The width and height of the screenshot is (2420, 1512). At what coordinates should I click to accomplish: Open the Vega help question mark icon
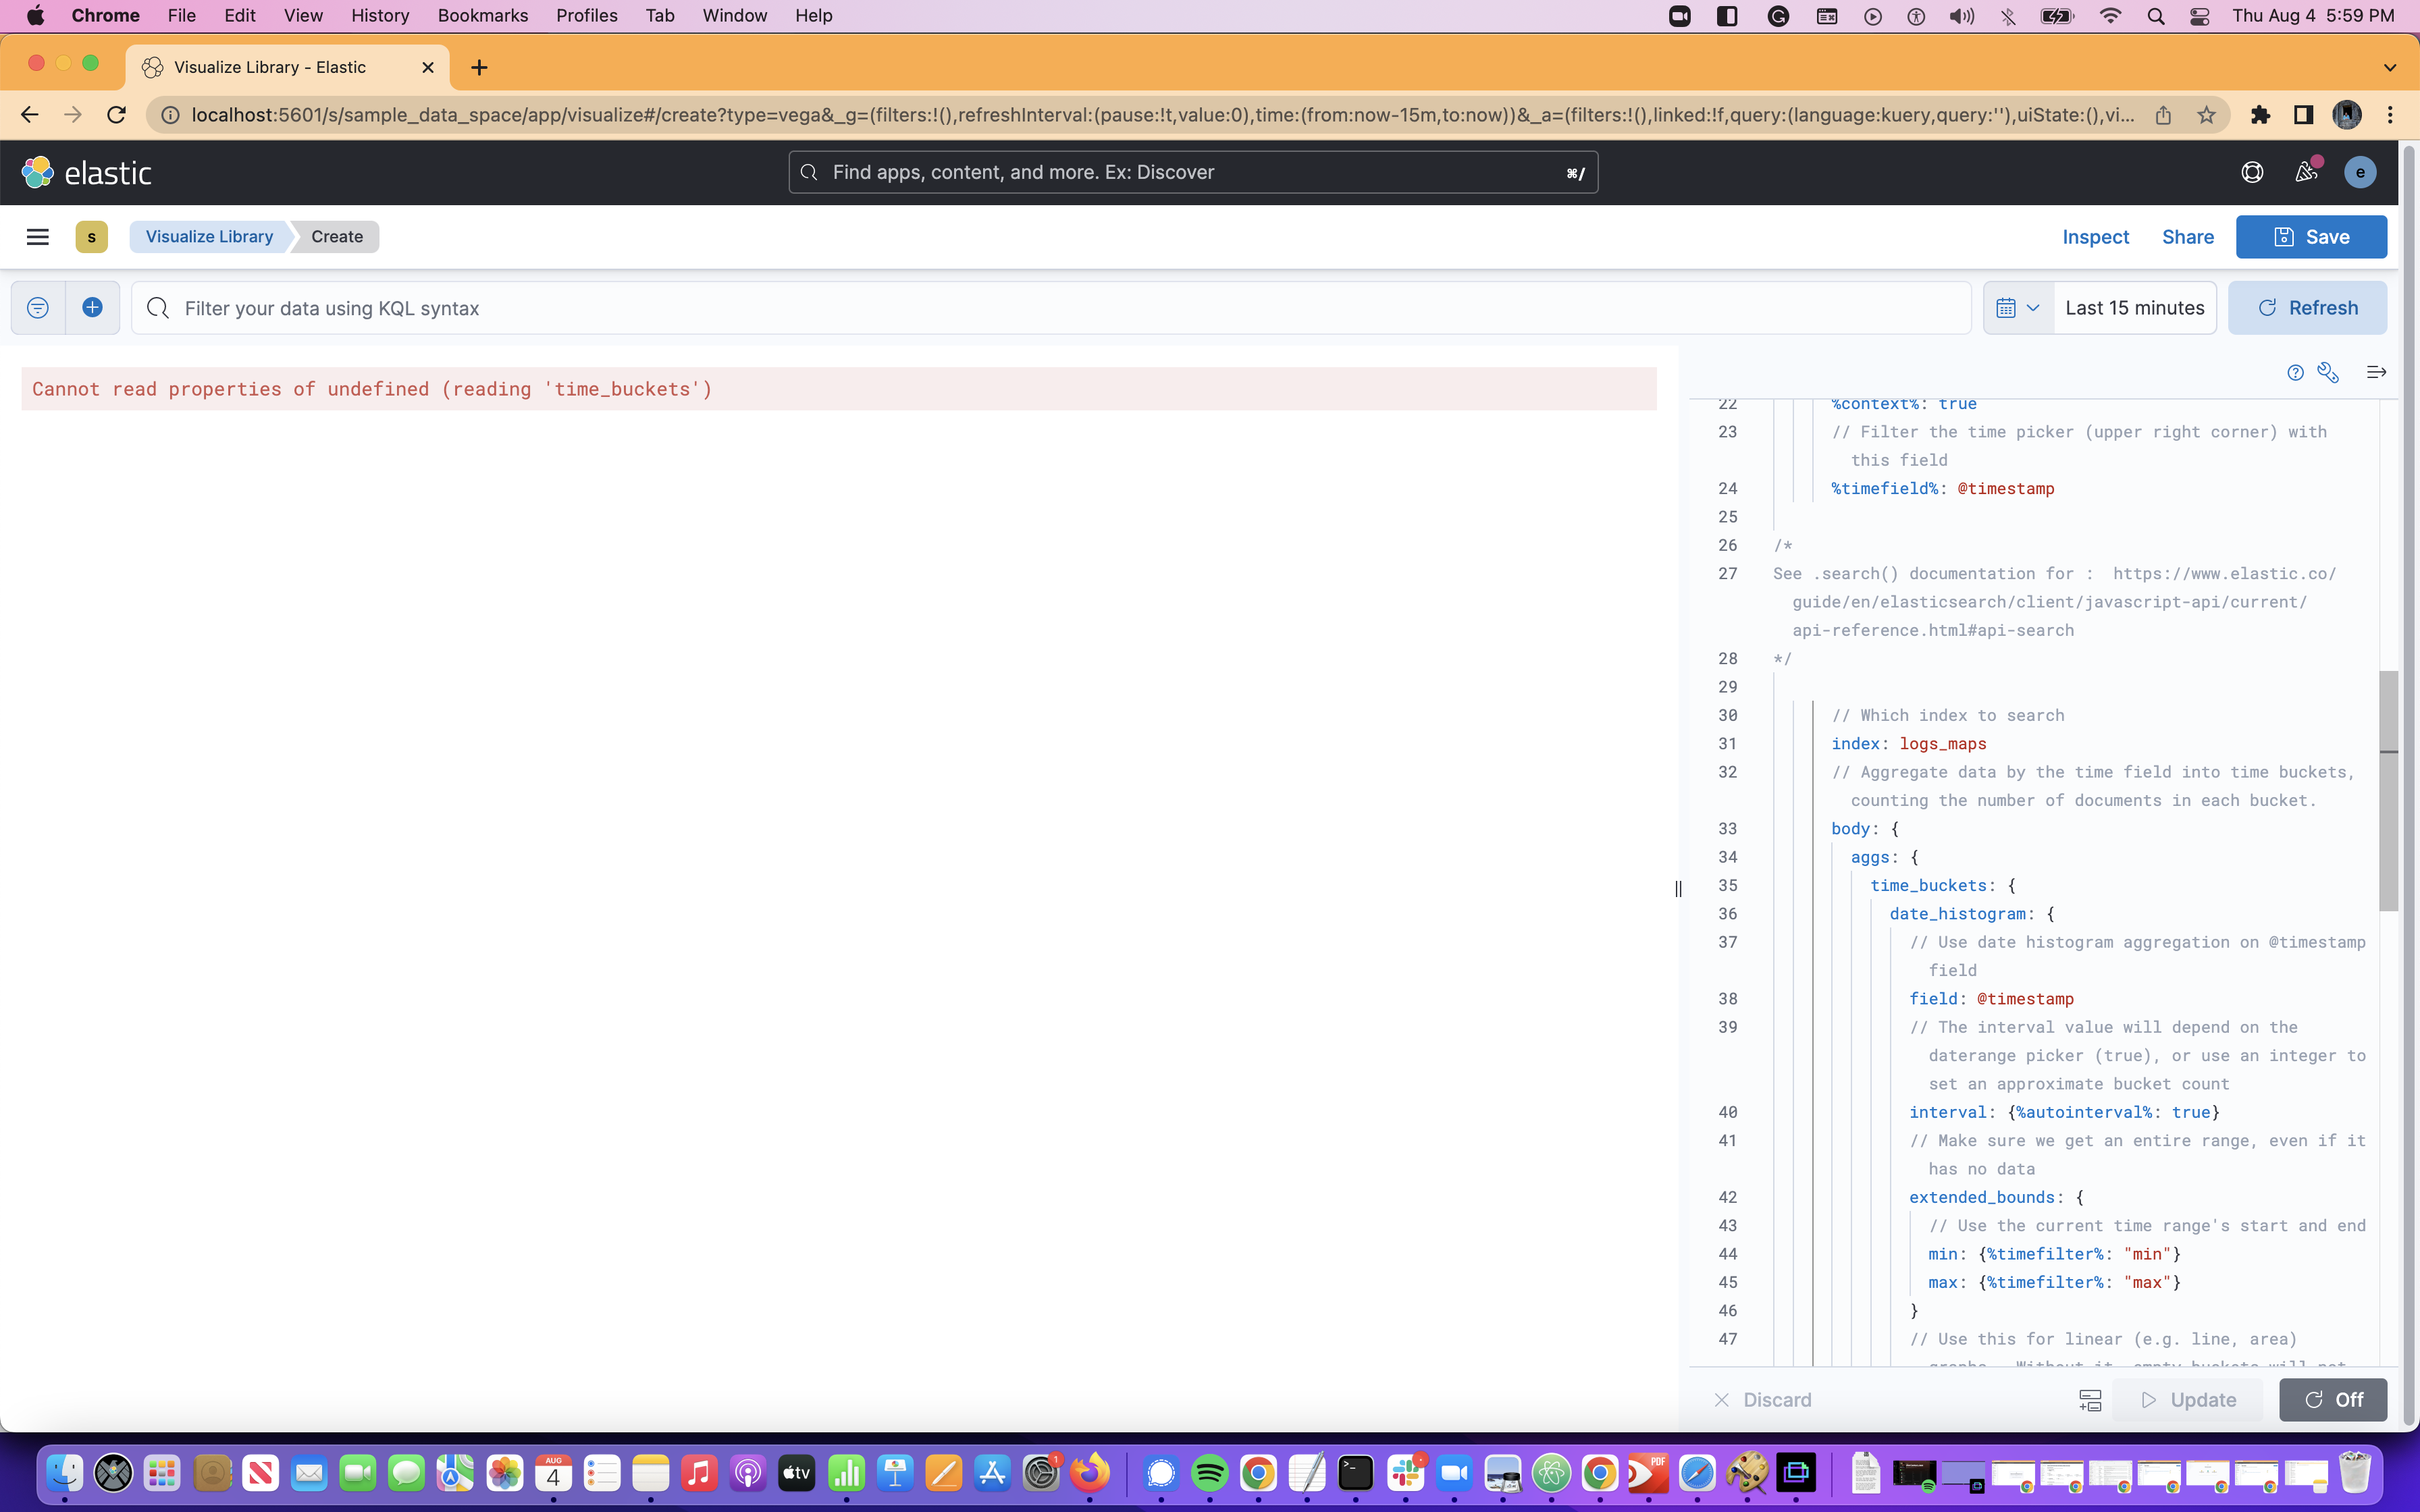2295,372
